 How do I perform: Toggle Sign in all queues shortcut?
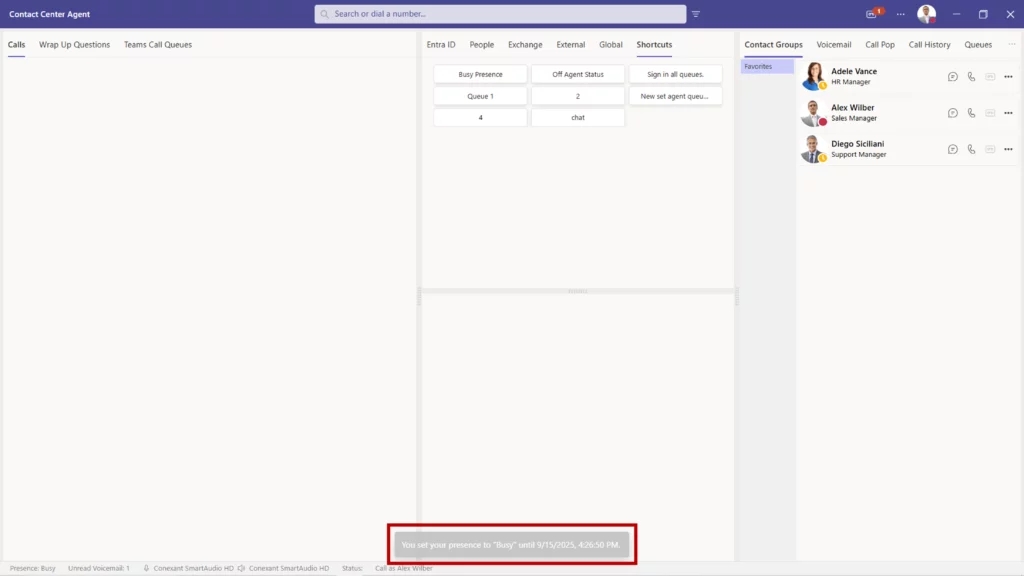(x=675, y=74)
